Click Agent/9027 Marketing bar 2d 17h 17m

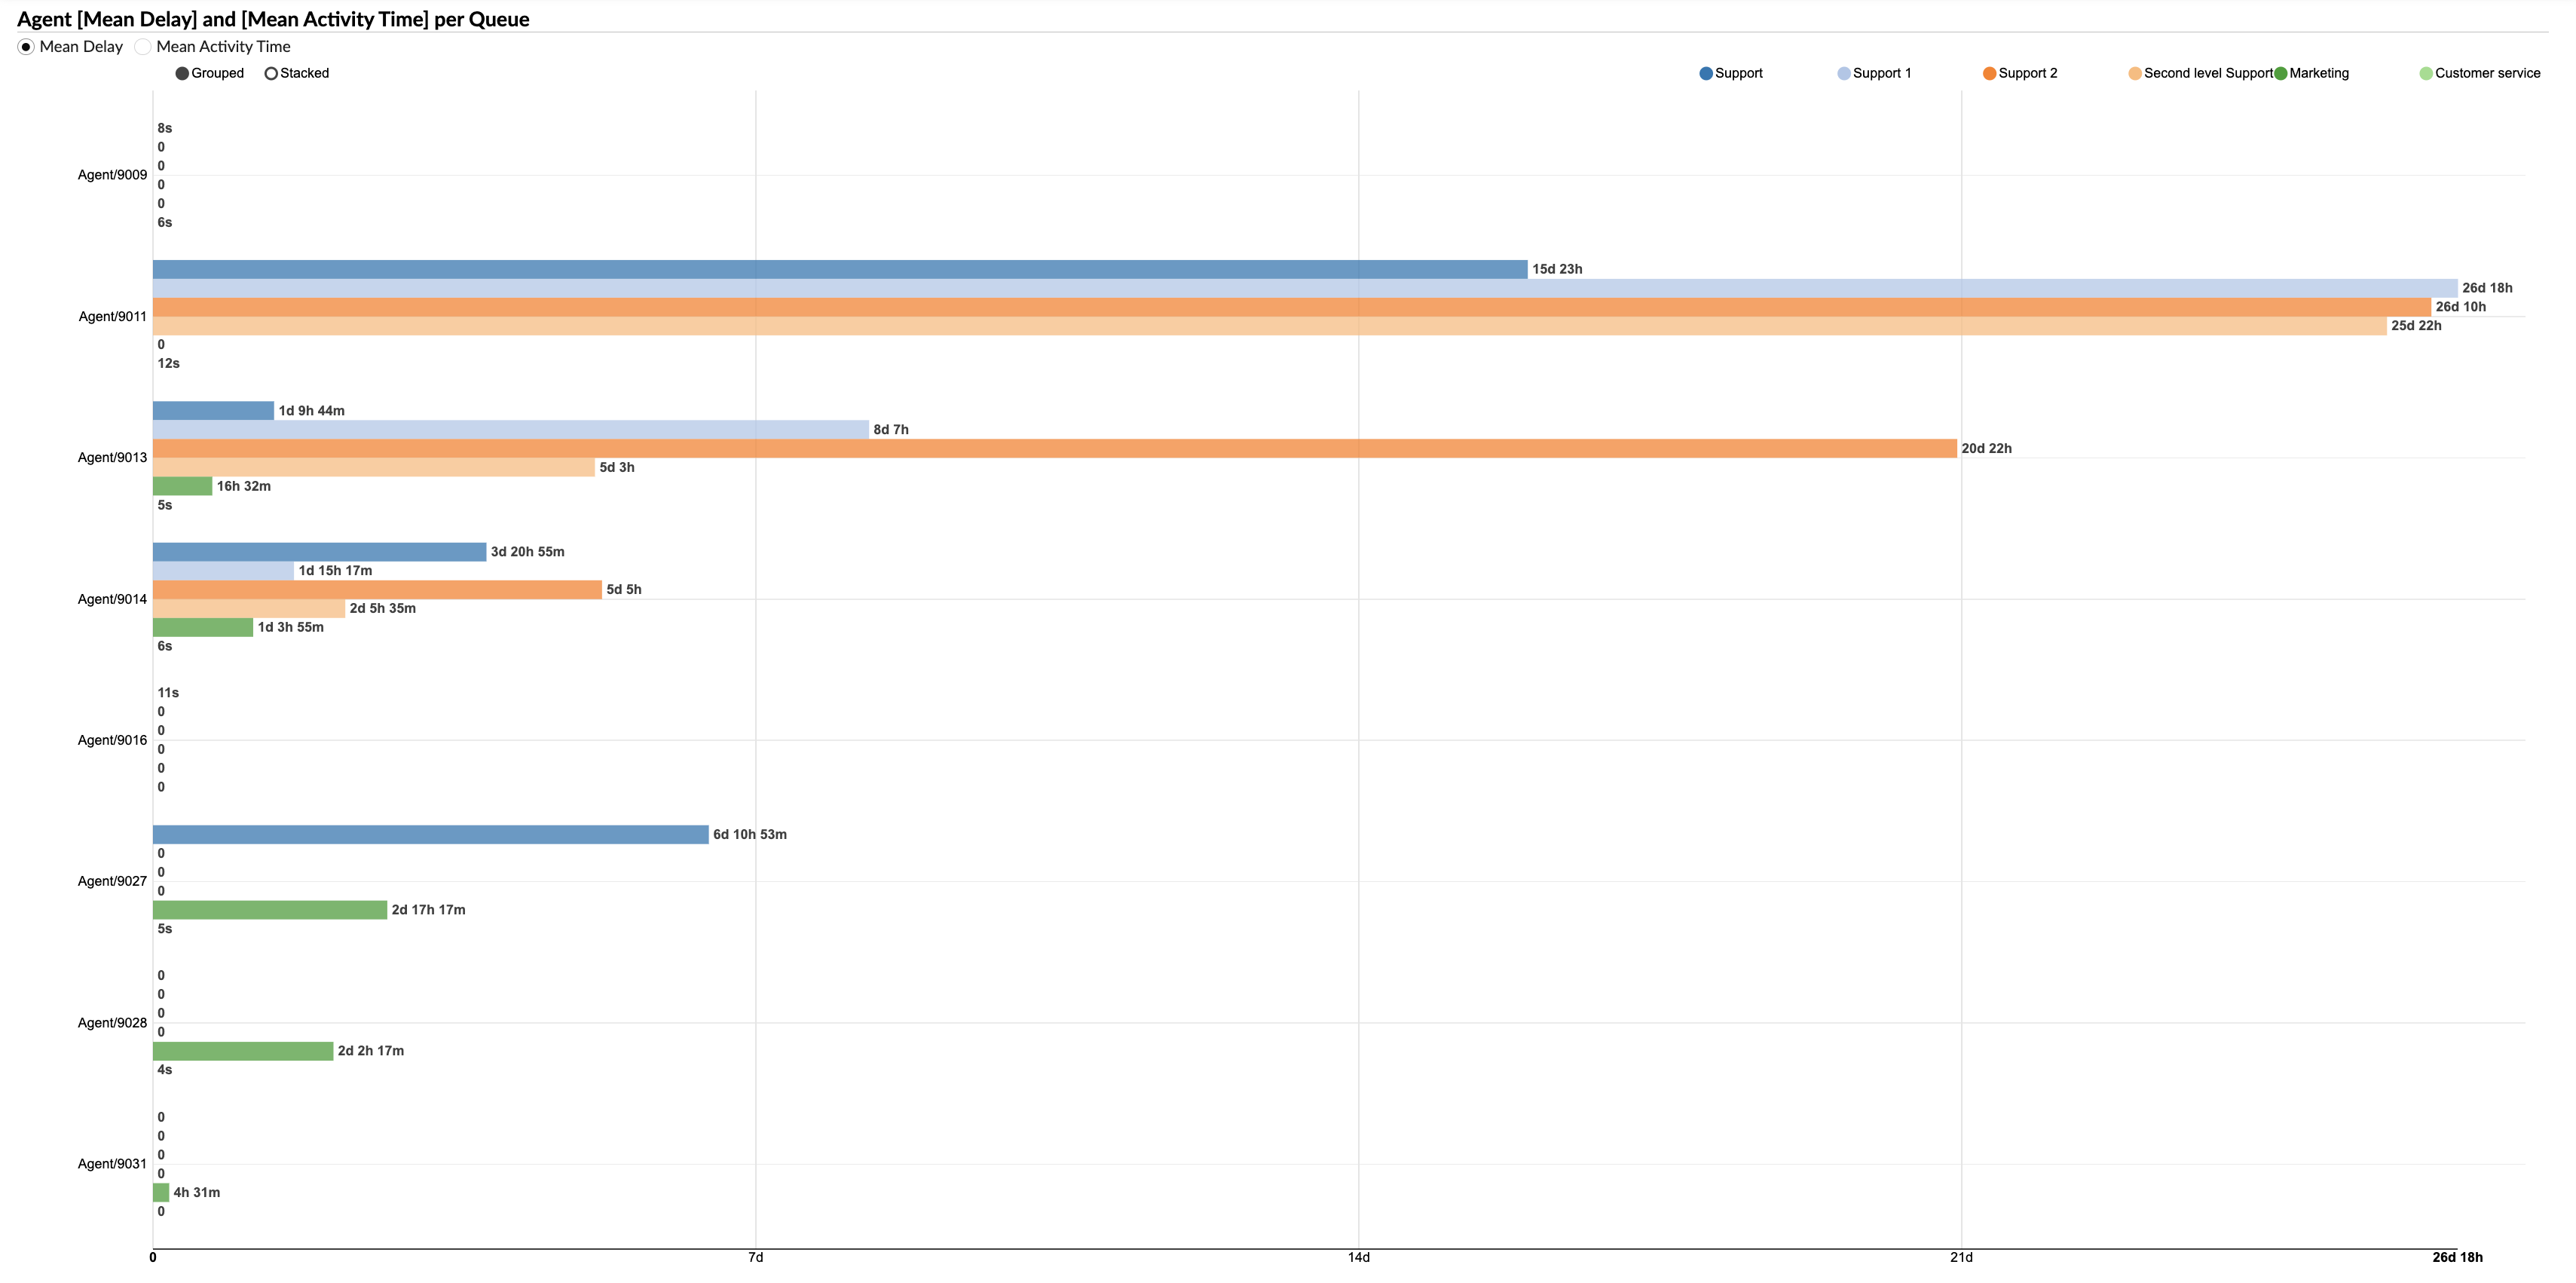(270, 910)
